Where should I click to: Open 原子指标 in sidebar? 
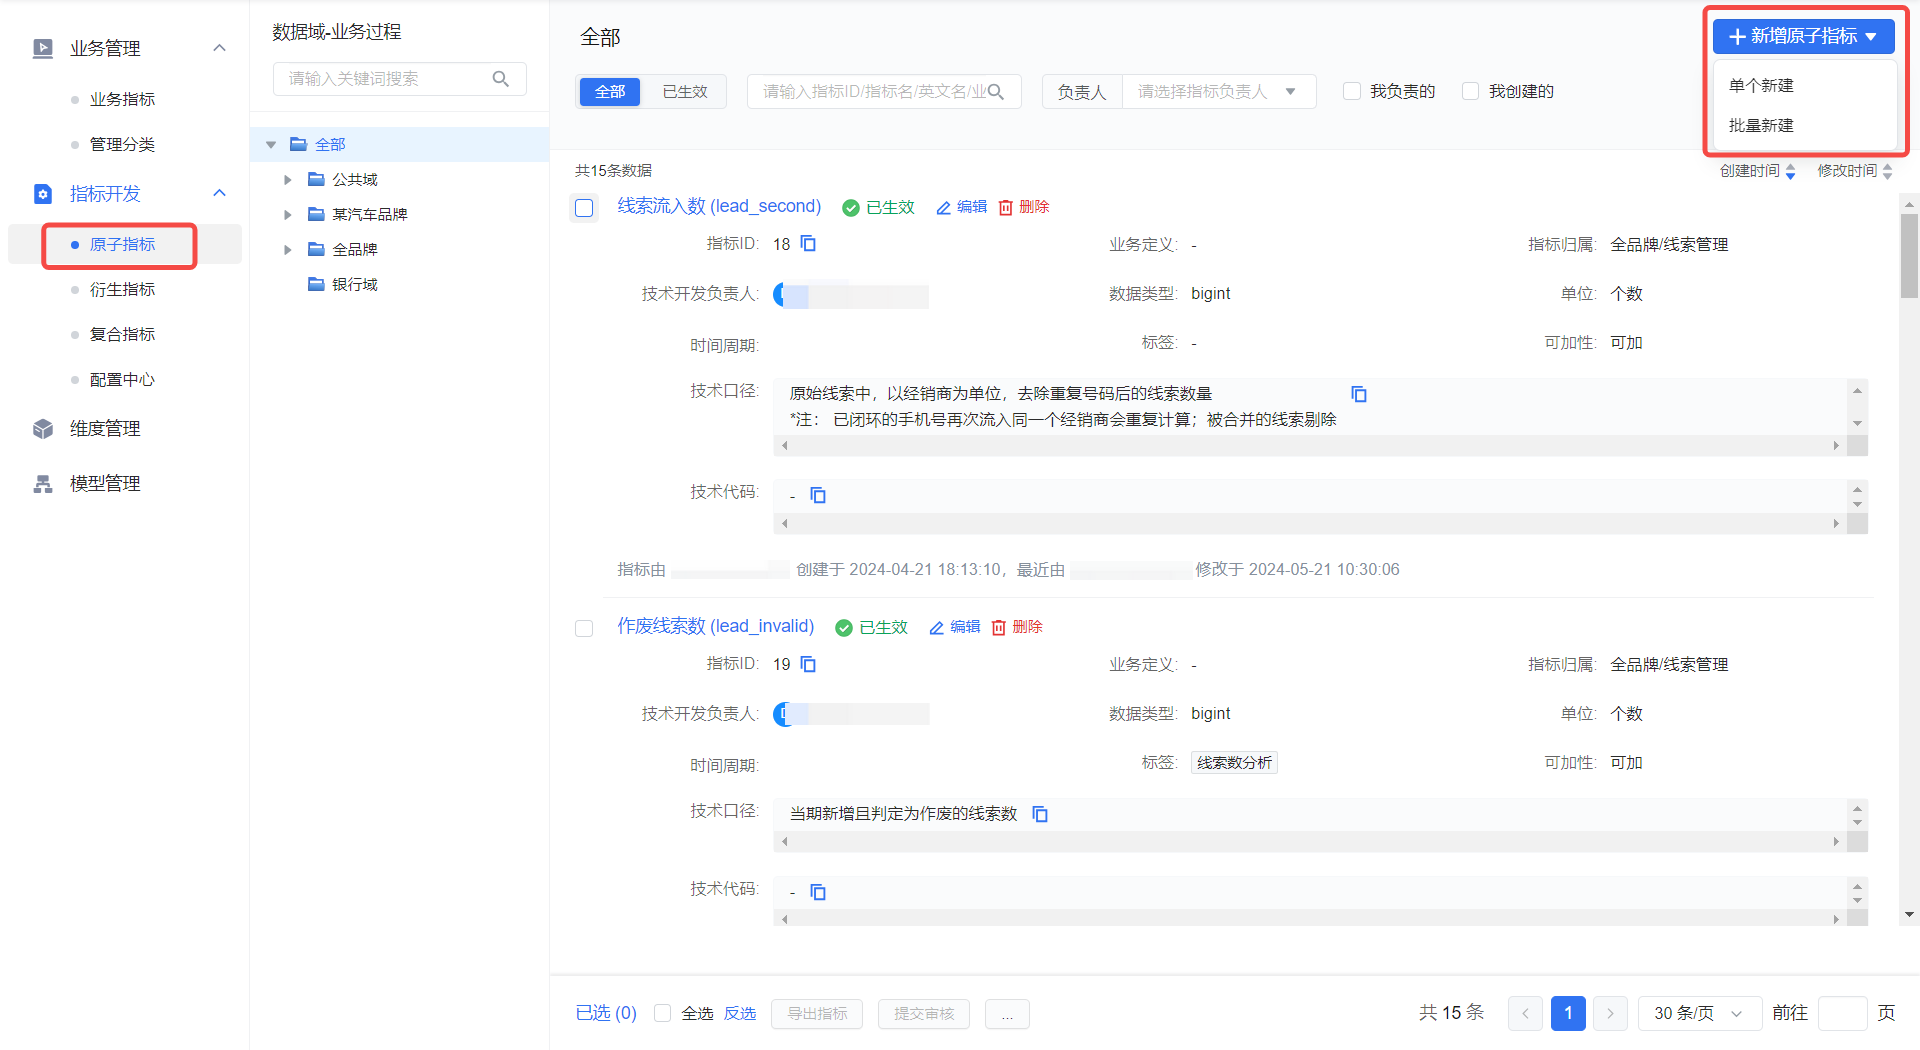pos(122,245)
